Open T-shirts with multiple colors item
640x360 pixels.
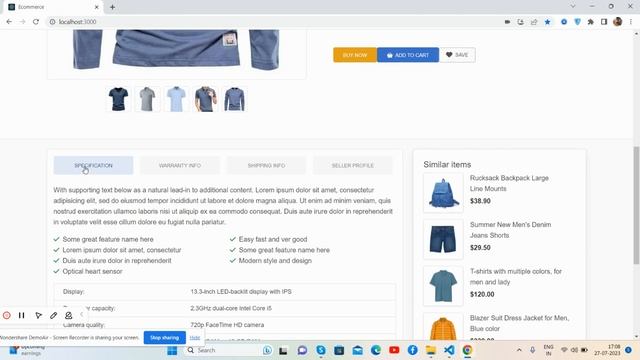click(x=516, y=276)
